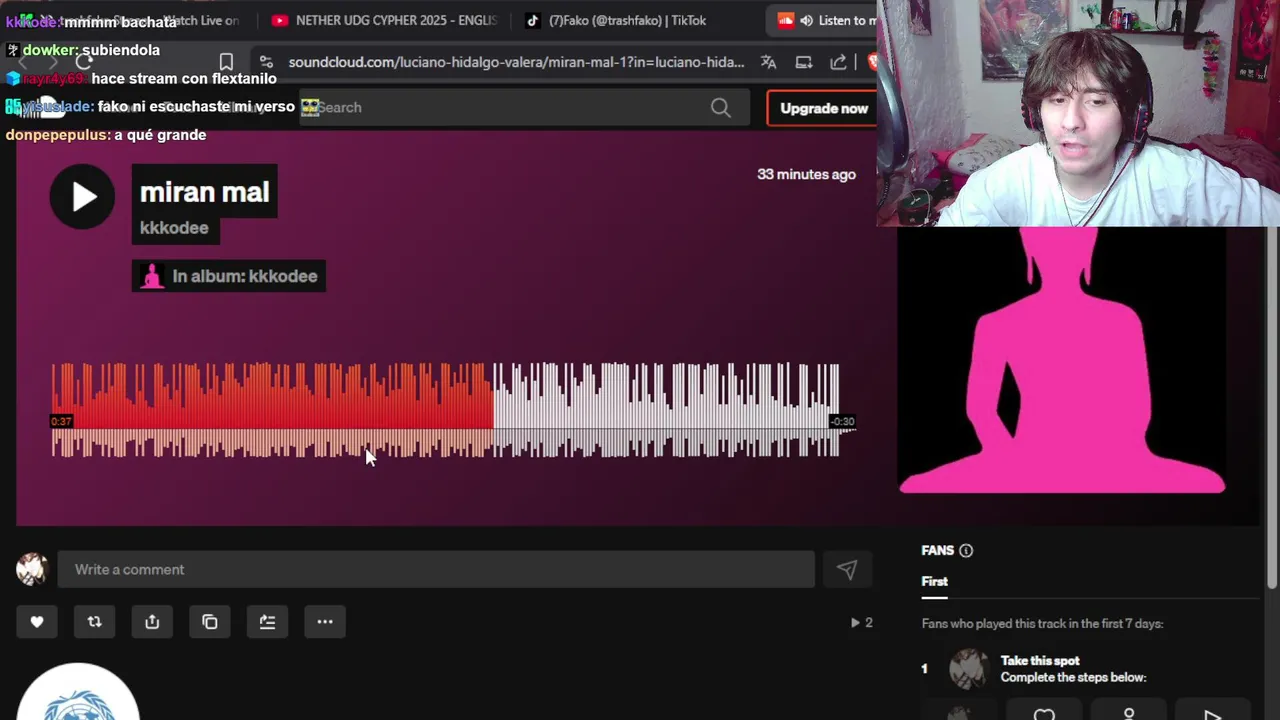Click the Write a comment field
This screenshot has height=720, width=1280.
pyautogui.click(x=436, y=569)
